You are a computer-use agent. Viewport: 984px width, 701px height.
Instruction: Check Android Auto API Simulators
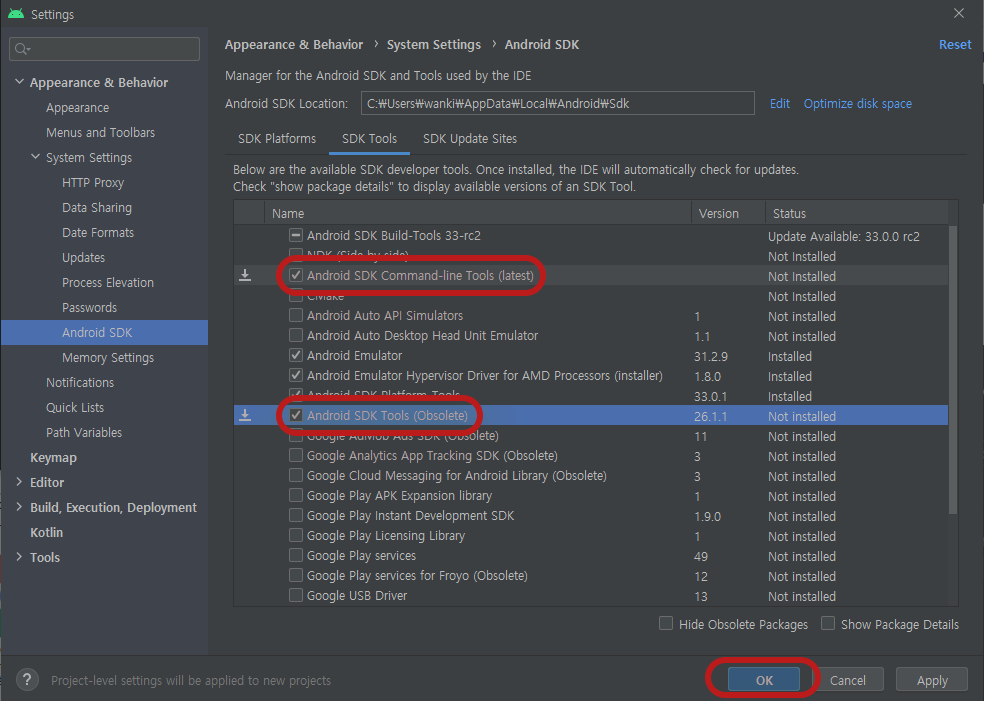click(296, 315)
